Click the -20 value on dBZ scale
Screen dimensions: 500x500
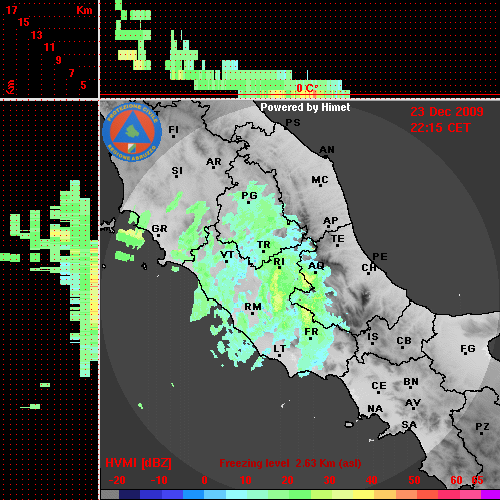117,480
